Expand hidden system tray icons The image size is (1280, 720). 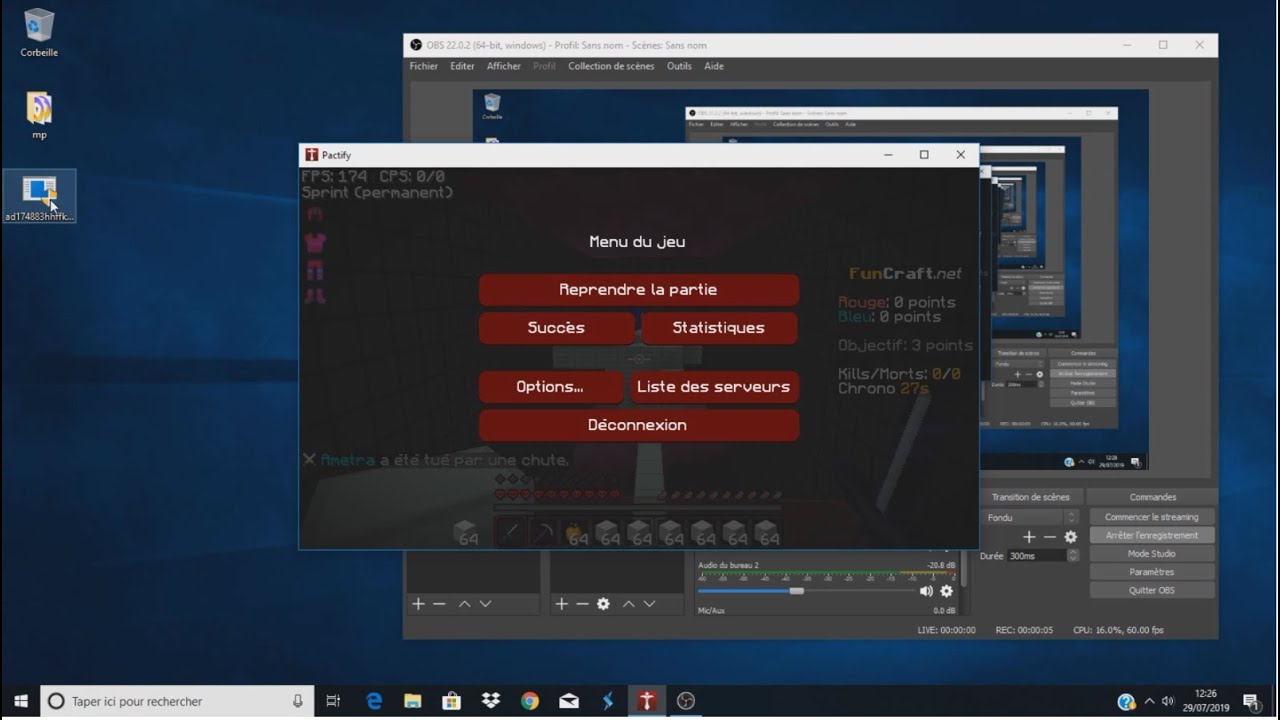(1149, 702)
